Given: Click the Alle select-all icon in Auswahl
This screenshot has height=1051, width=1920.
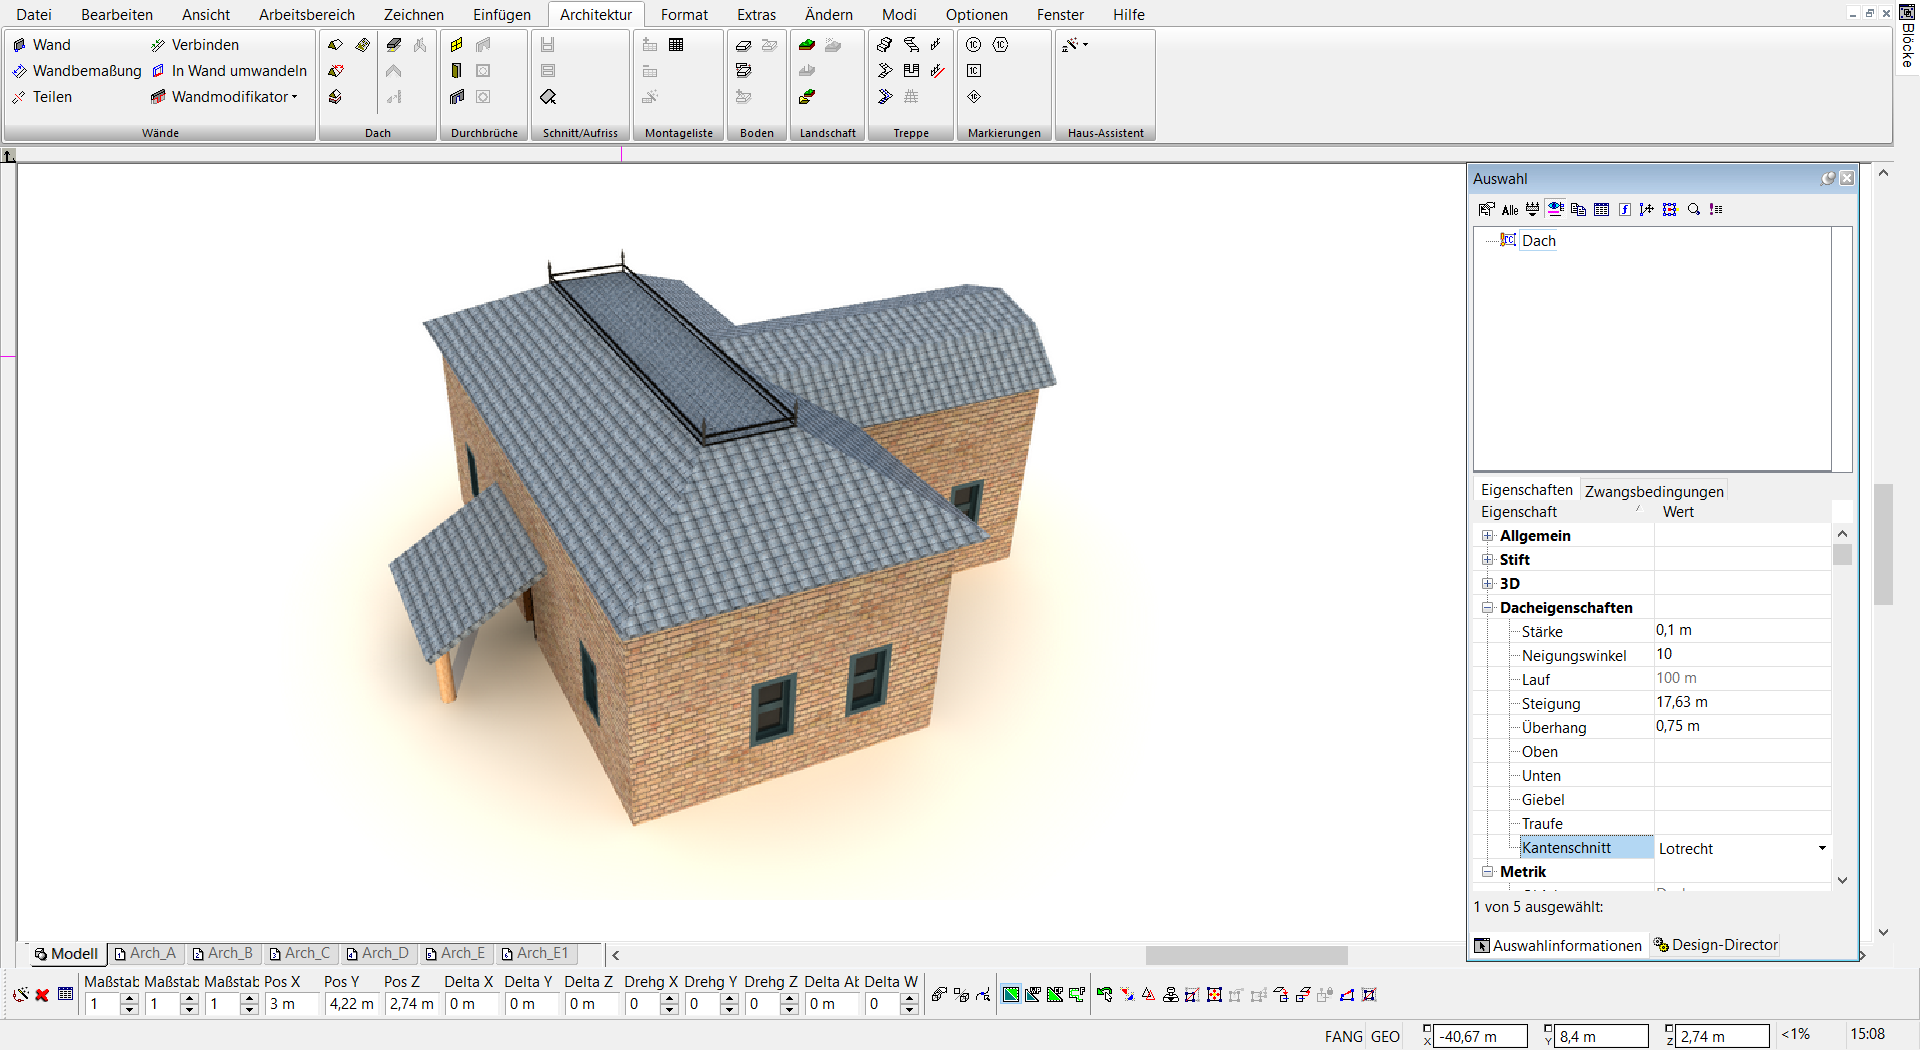Looking at the screenshot, I should [x=1510, y=209].
